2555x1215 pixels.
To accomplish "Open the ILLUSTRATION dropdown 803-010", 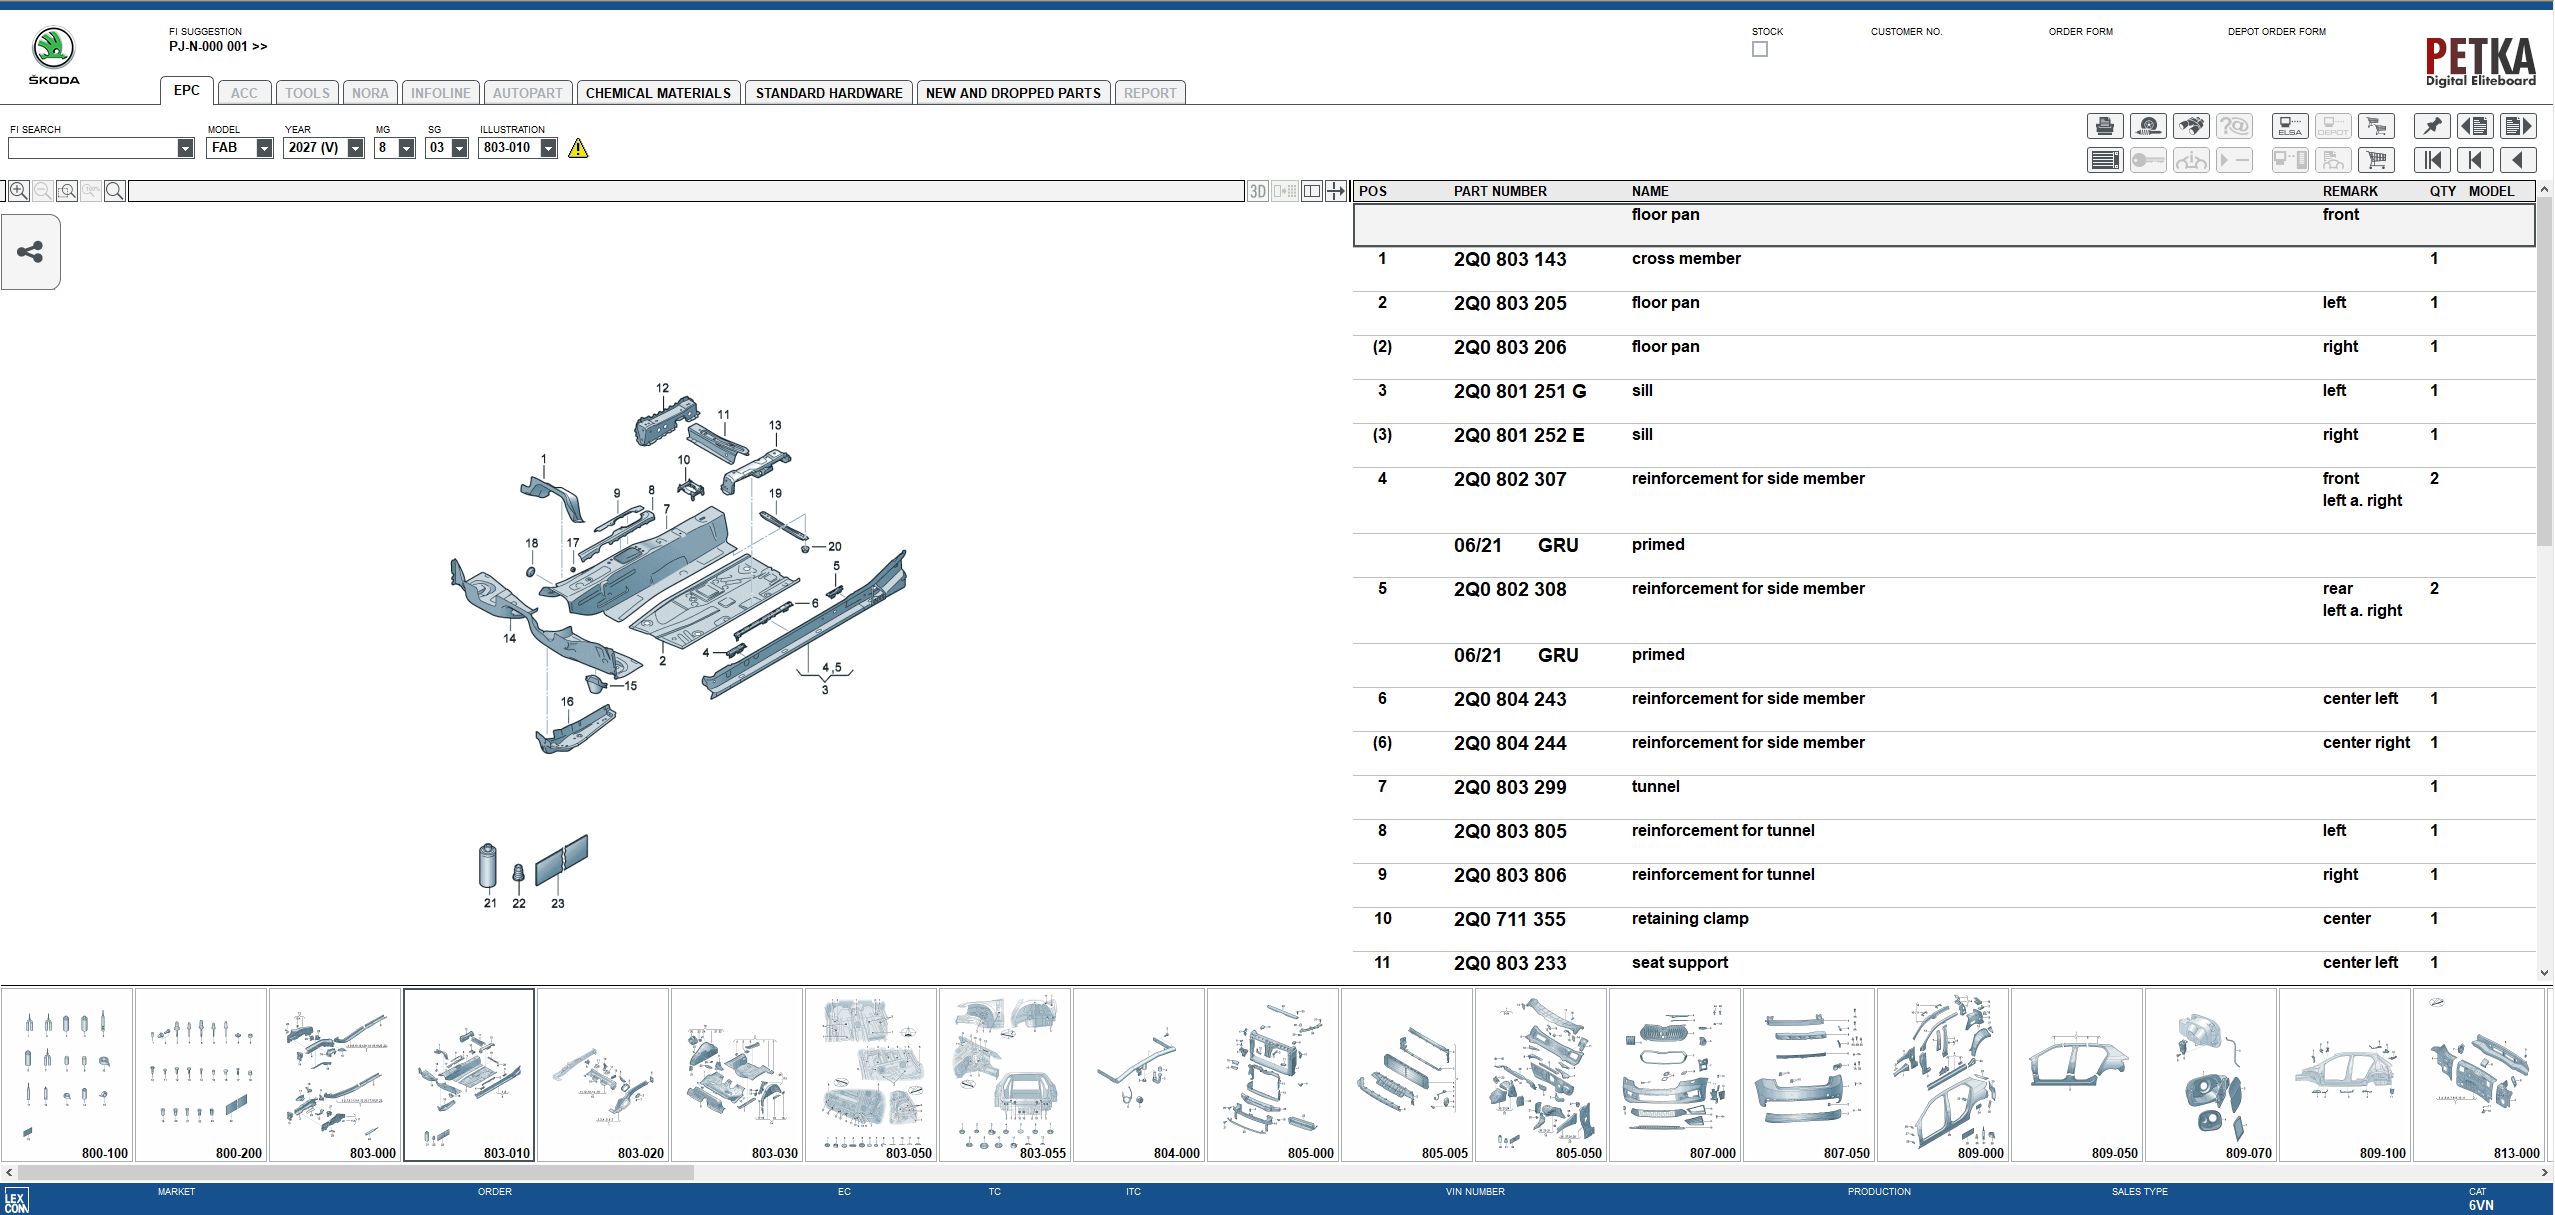I will 548,148.
